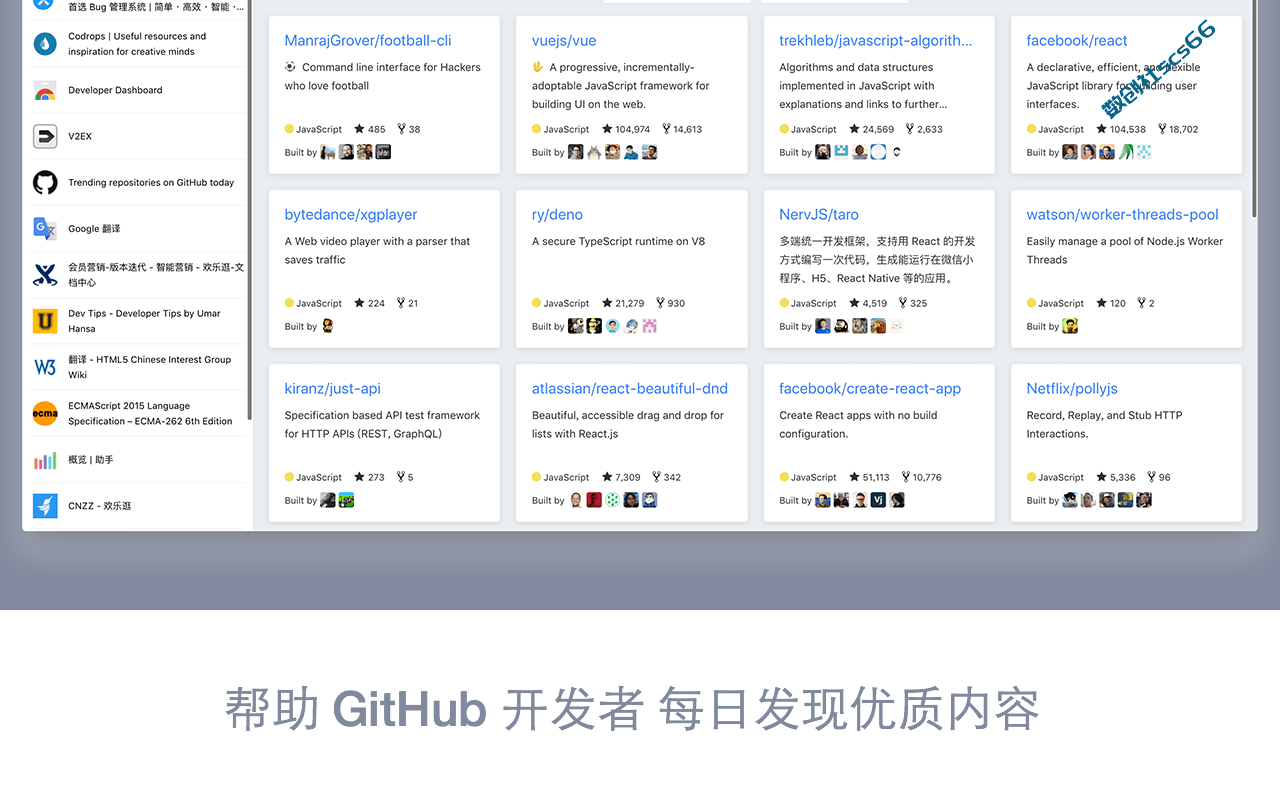This screenshot has width=1280, height=800.
Task: Select 'Developer Dashboard' sidebar entry
Action: point(115,90)
